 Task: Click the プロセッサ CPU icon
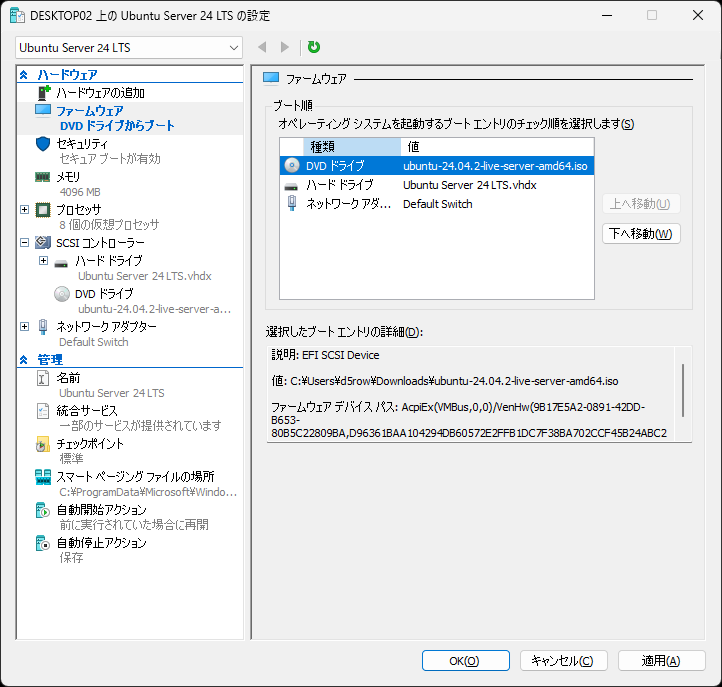pos(43,210)
